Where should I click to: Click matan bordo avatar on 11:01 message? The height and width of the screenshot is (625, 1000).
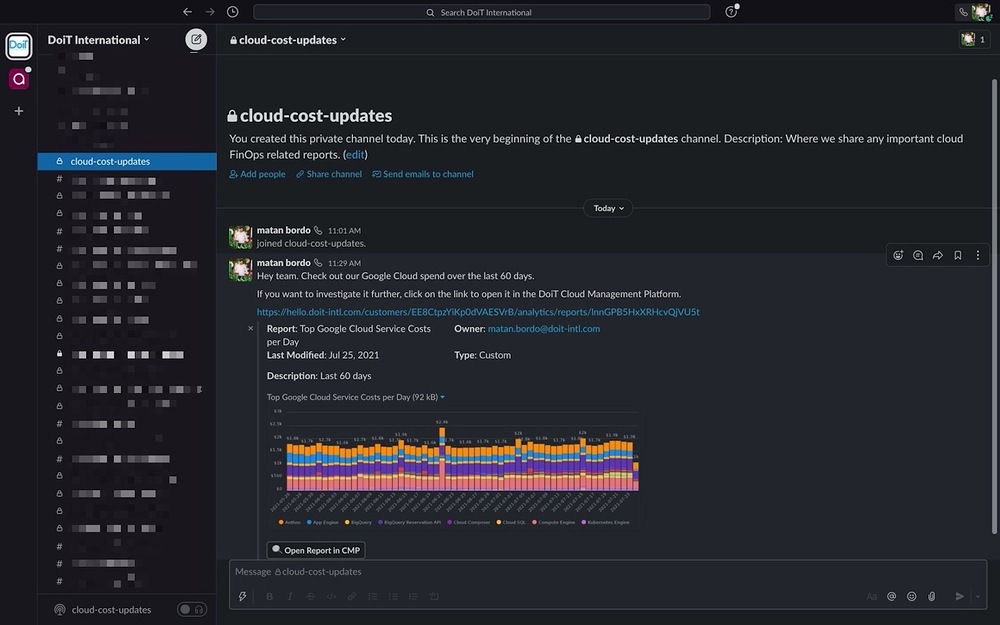tap(240, 237)
